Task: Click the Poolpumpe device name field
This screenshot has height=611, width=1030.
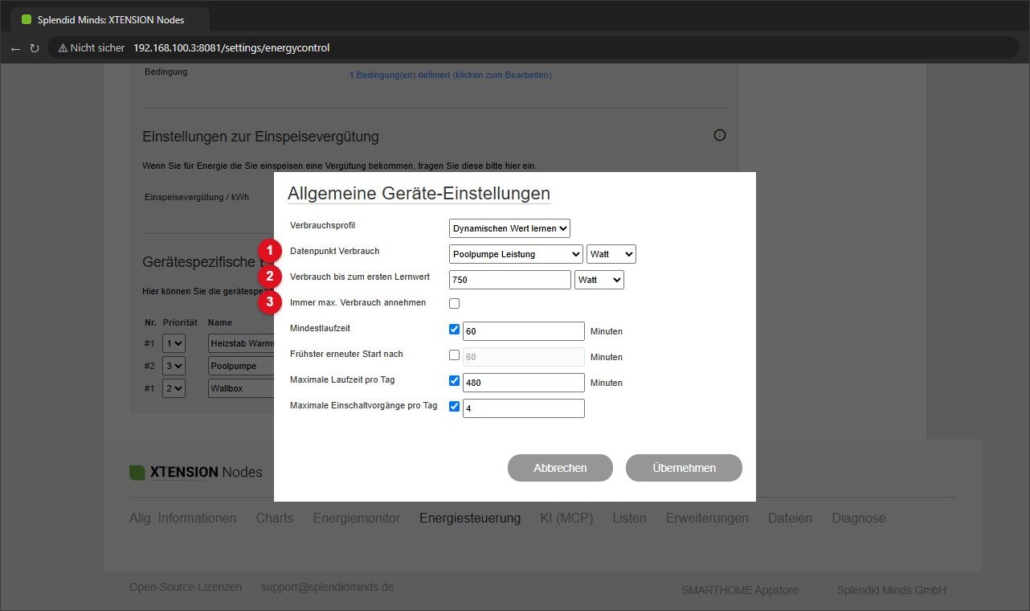Action: click(241, 366)
